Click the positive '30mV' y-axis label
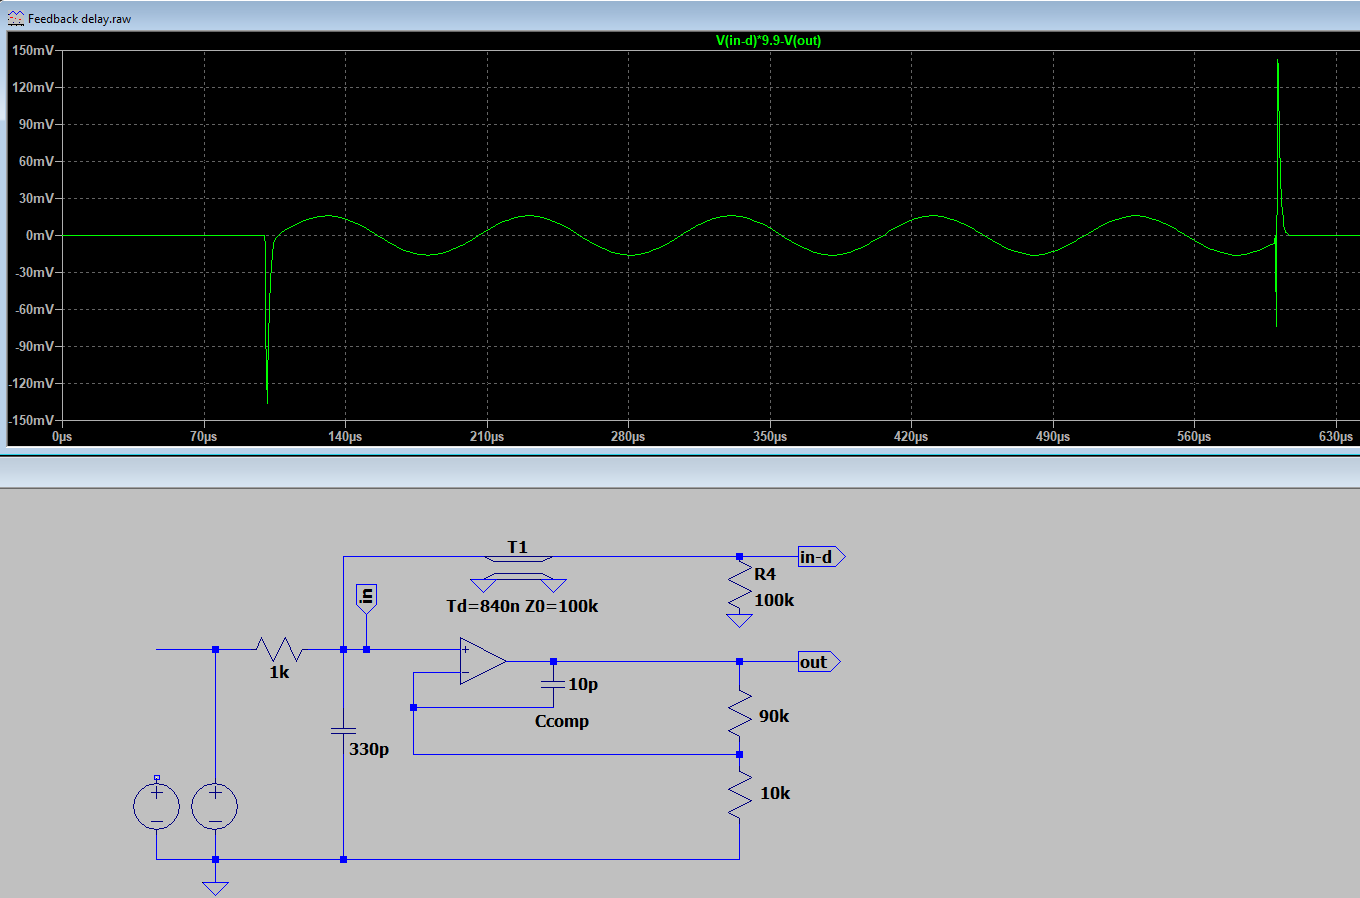Image resolution: width=1360 pixels, height=898 pixels. (x=37, y=198)
